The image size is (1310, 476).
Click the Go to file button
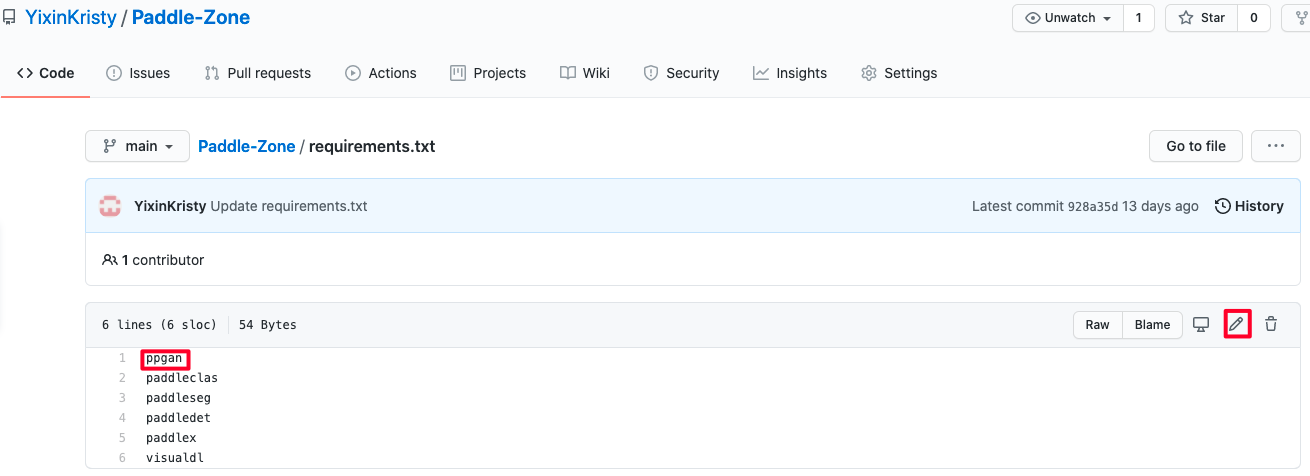(x=1196, y=146)
